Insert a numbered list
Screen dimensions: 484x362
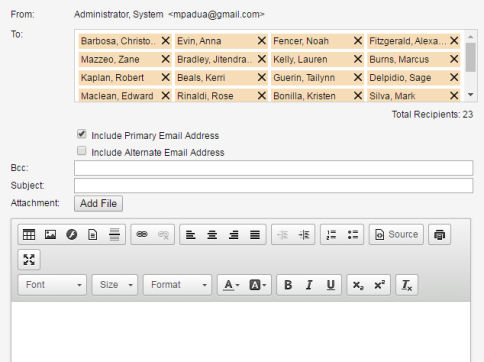(x=331, y=235)
